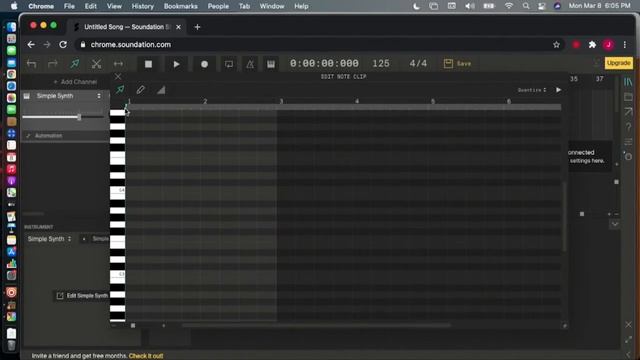Viewport: 640px width, 360px height.
Task: Open the folder icon in the right sidebar
Action: click(628, 97)
